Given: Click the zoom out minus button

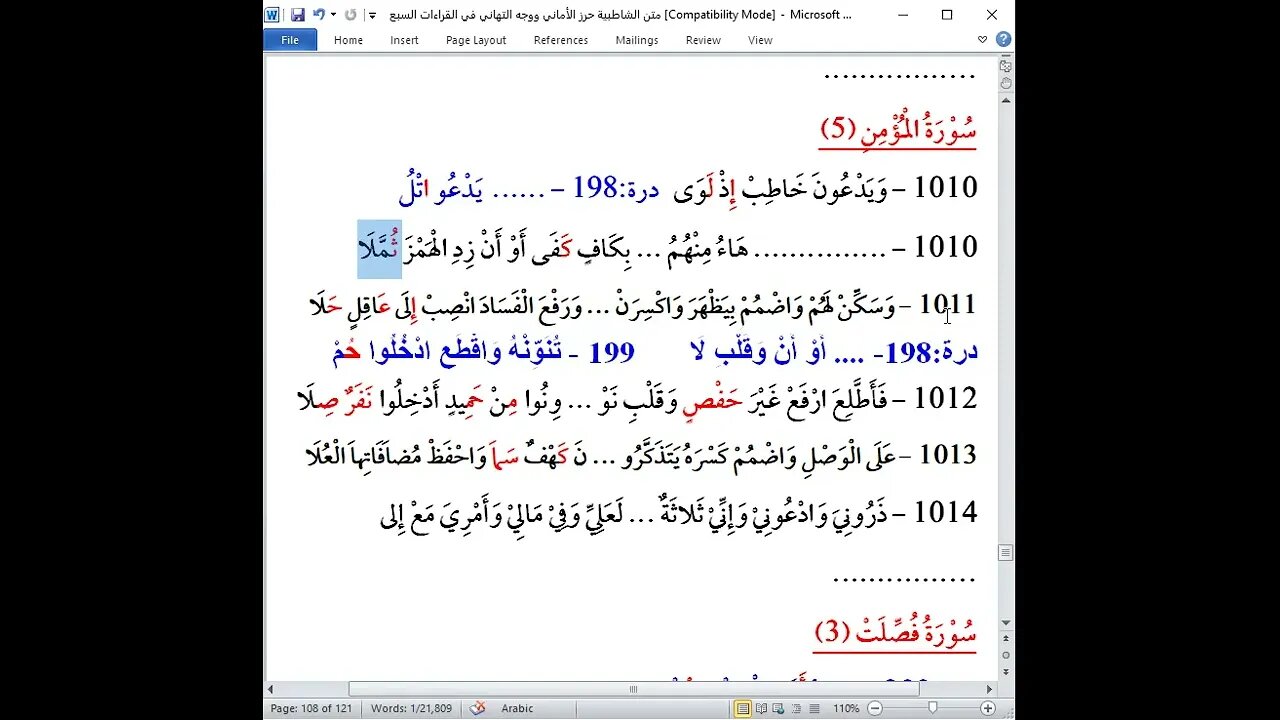Looking at the screenshot, I should [874, 708].
